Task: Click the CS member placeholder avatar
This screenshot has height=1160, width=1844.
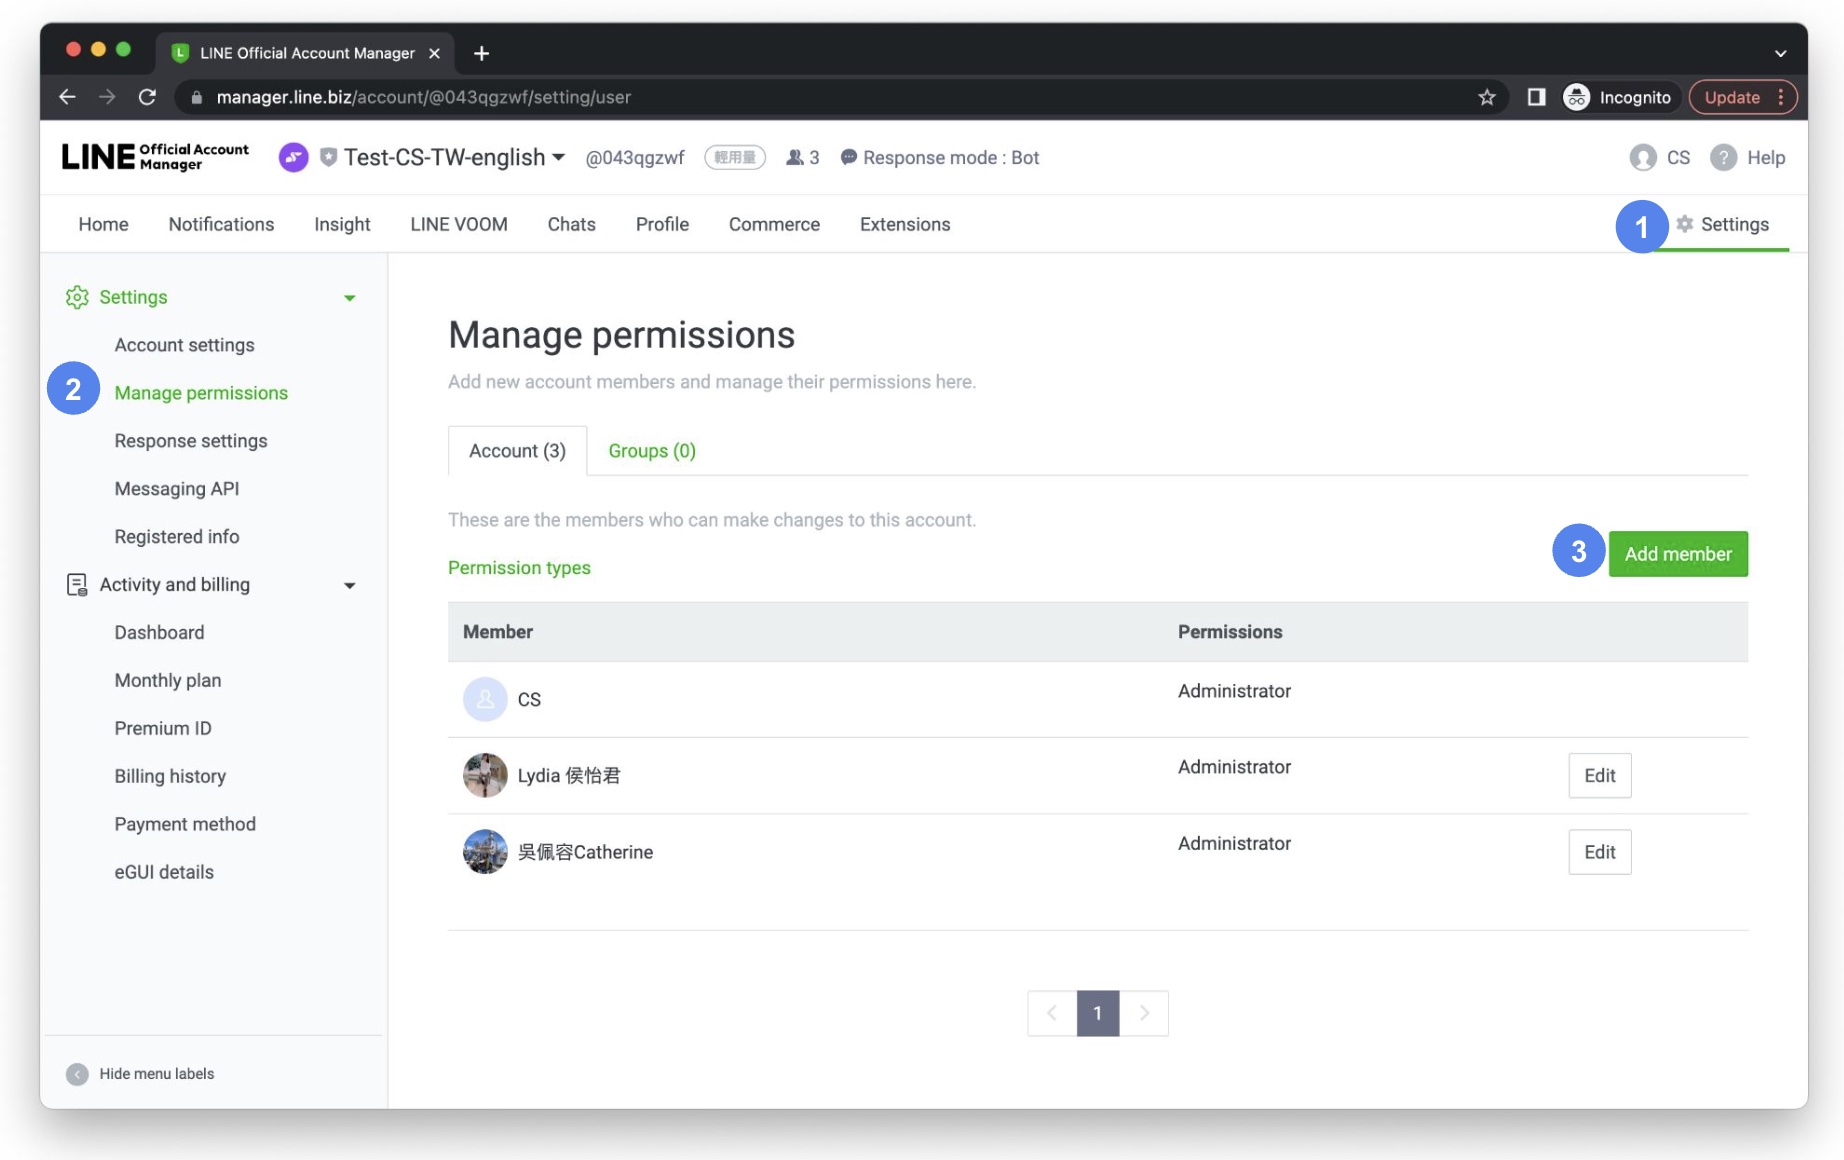Action: pos(485,699)
